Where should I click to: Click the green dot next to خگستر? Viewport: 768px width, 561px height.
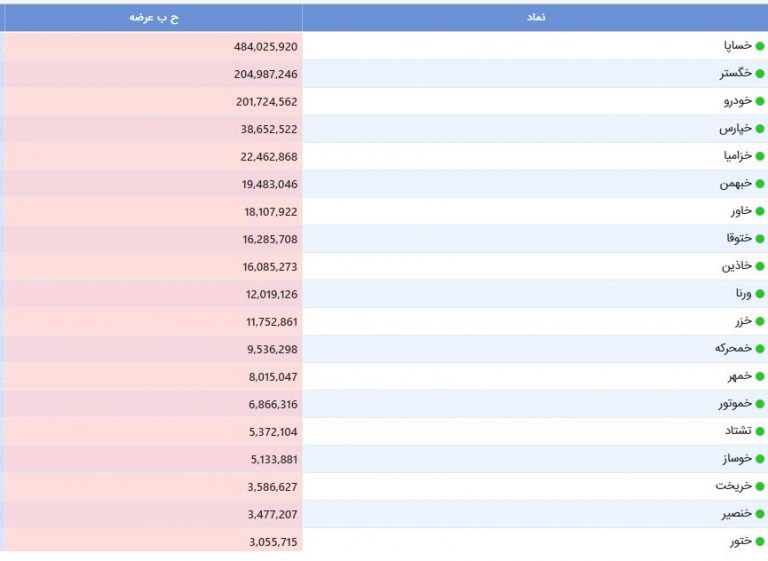tap(760, 73)
